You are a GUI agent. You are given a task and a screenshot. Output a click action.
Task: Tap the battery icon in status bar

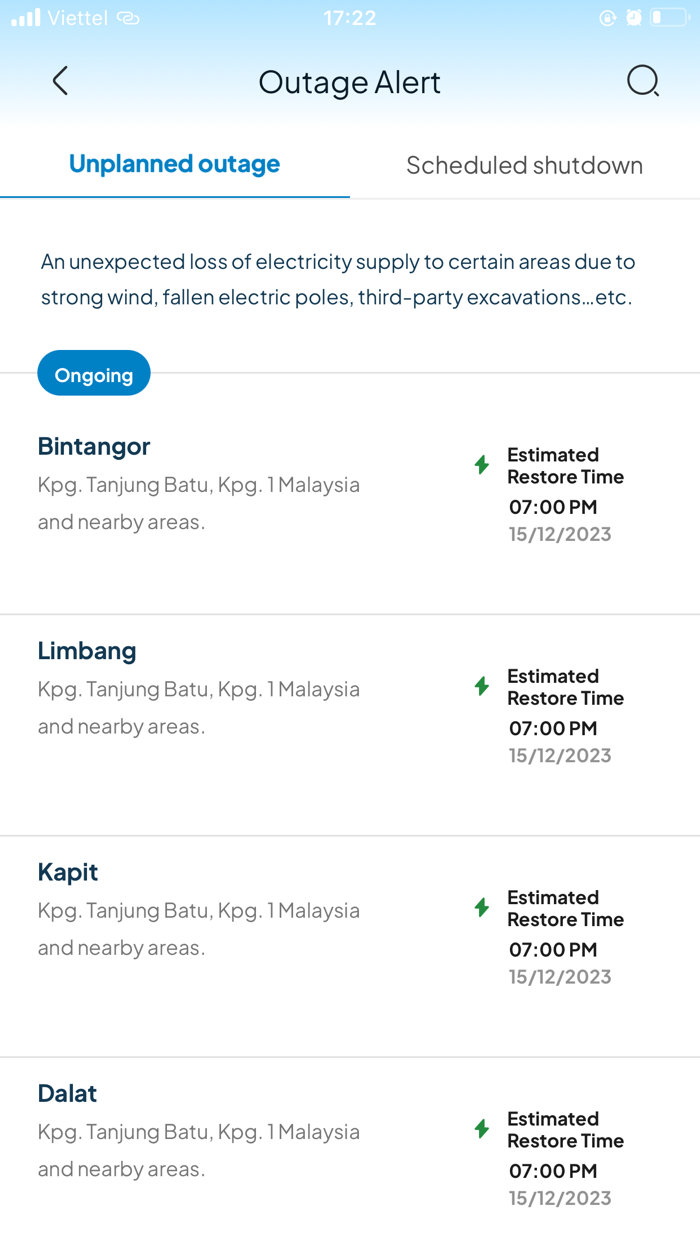click(x=668, y=18)
